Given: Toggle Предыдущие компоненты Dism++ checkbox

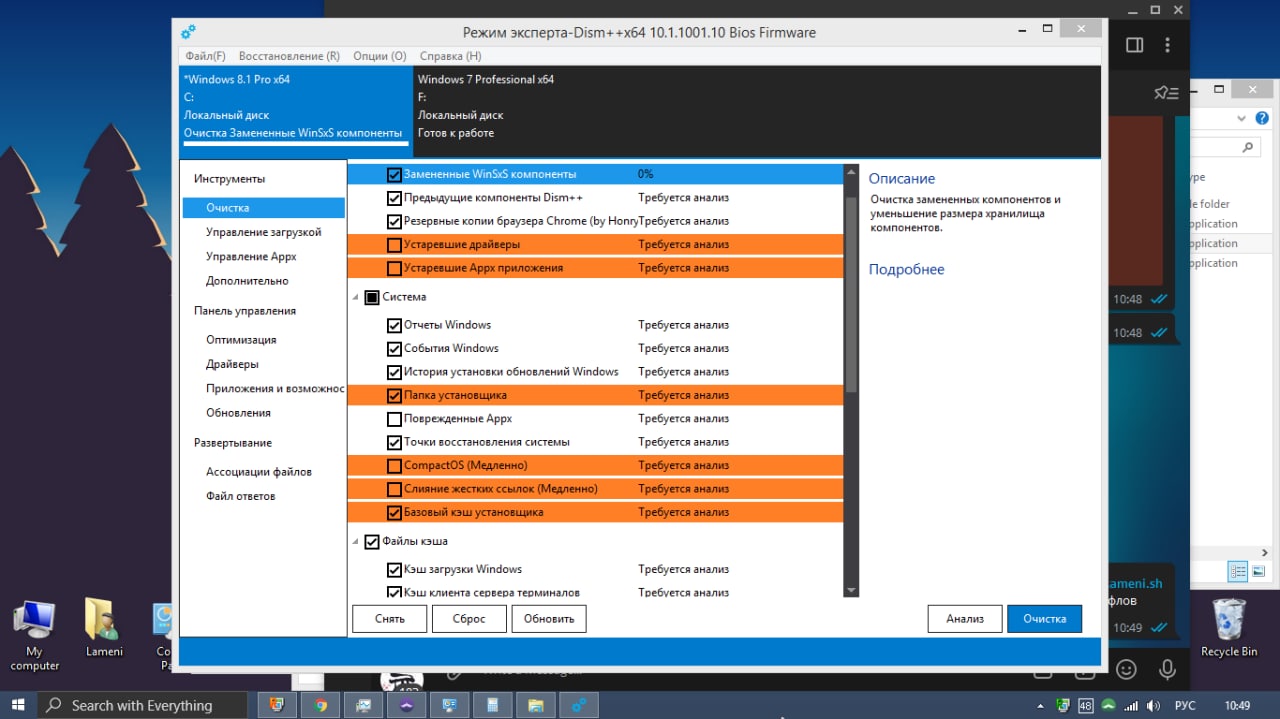Looking at the screenshot, I should click(394, 198).
